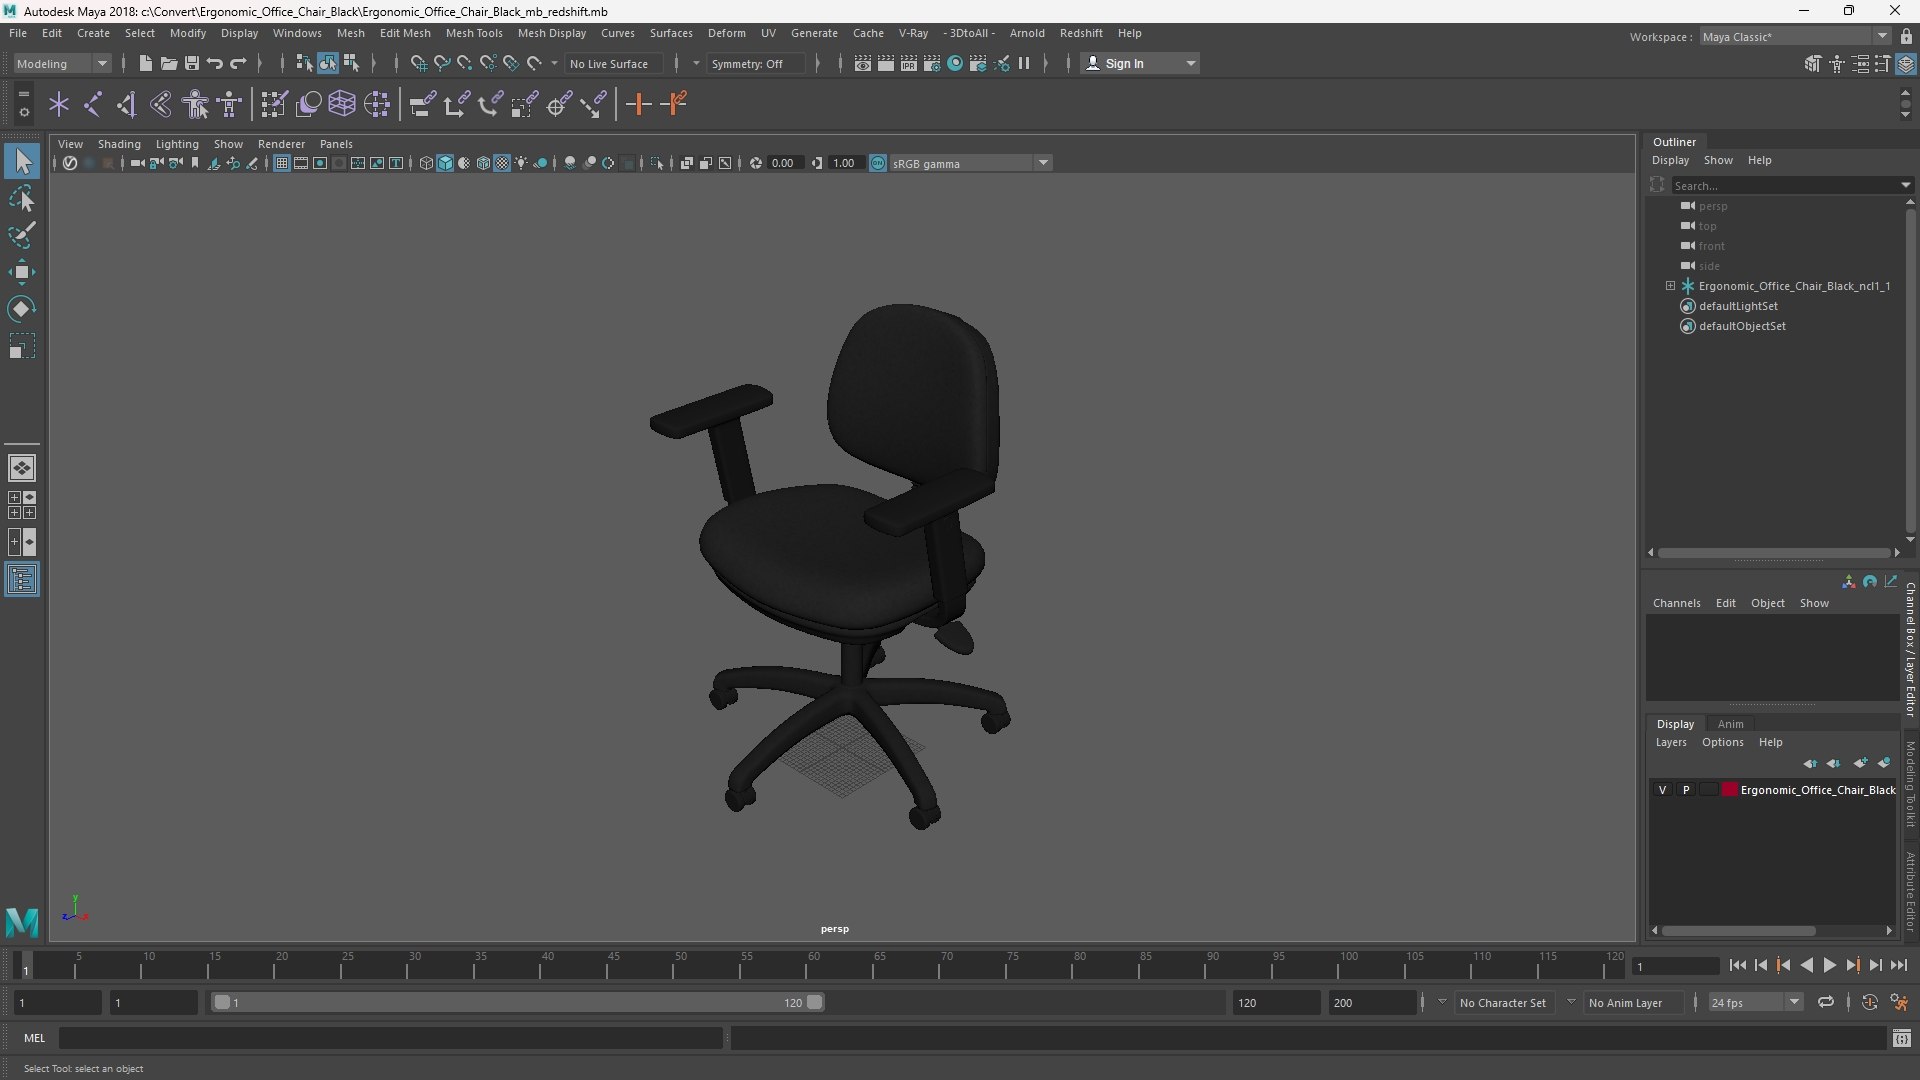Activate the Scale tool
1920x1080 pixels.
22,346
